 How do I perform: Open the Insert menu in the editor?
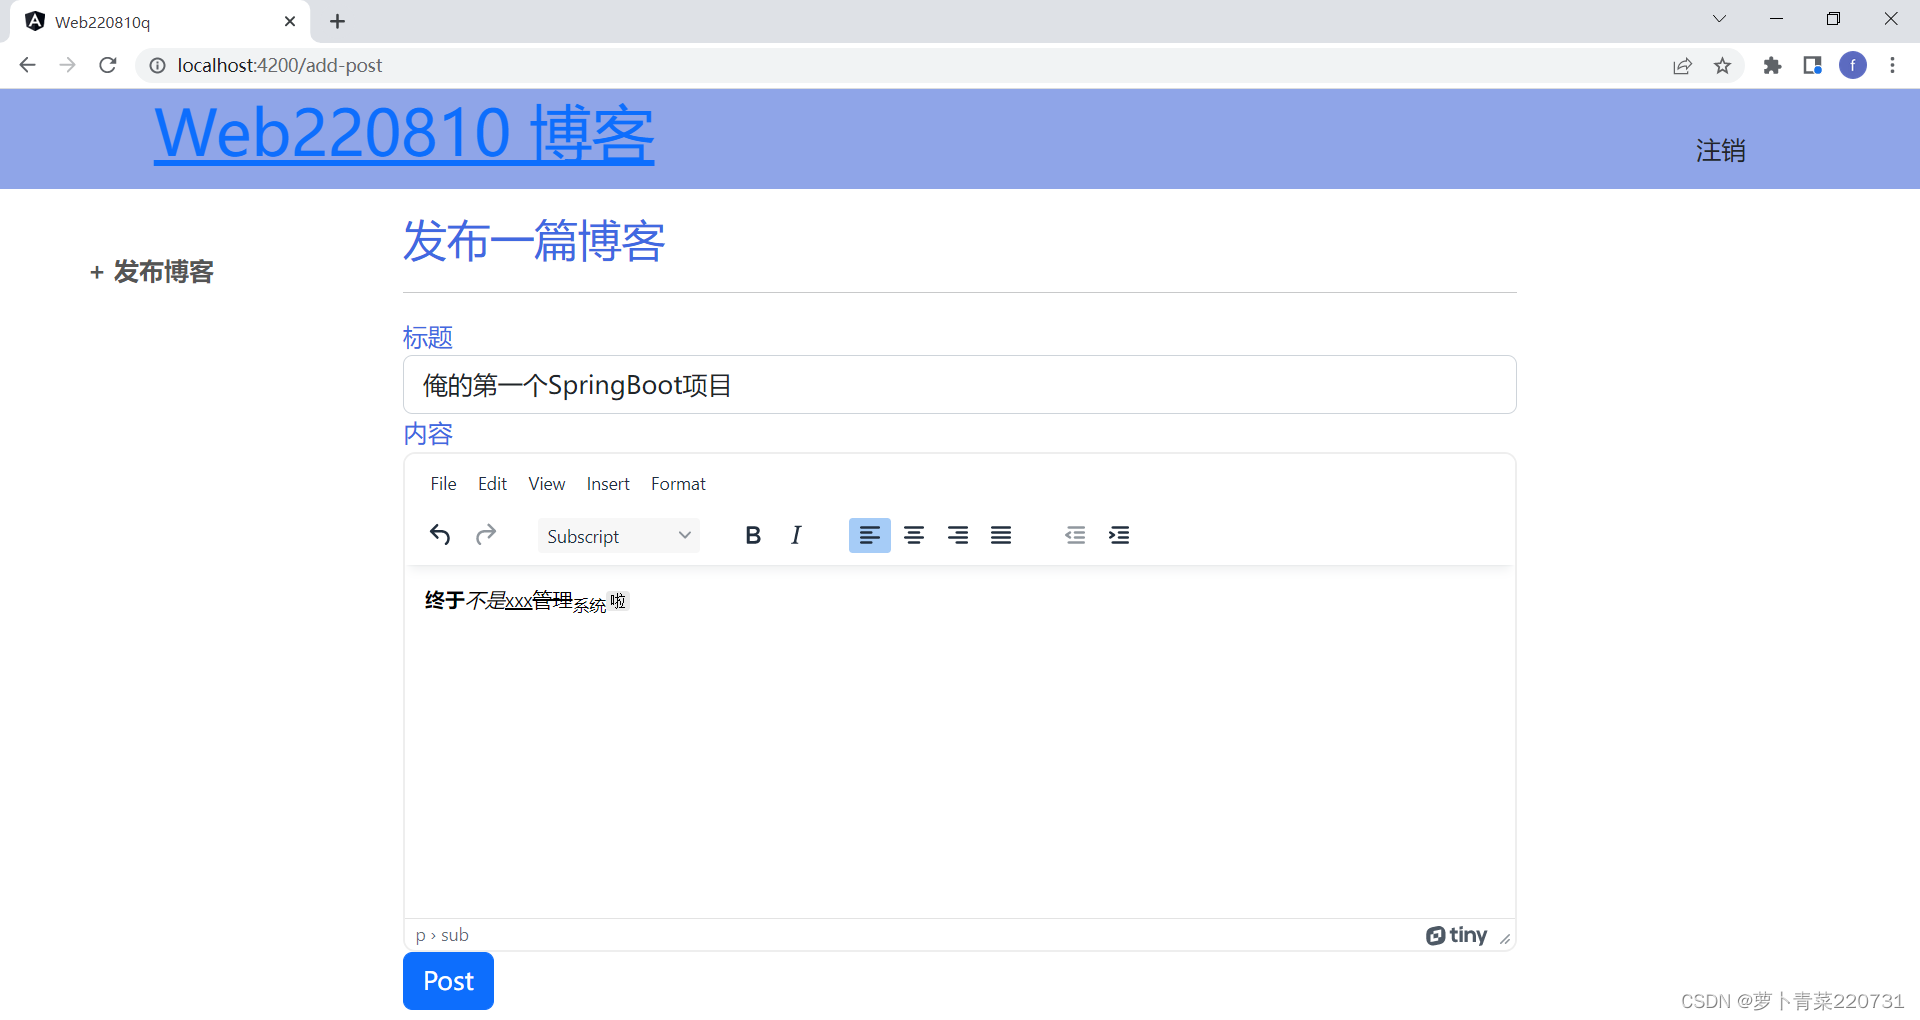608,483
